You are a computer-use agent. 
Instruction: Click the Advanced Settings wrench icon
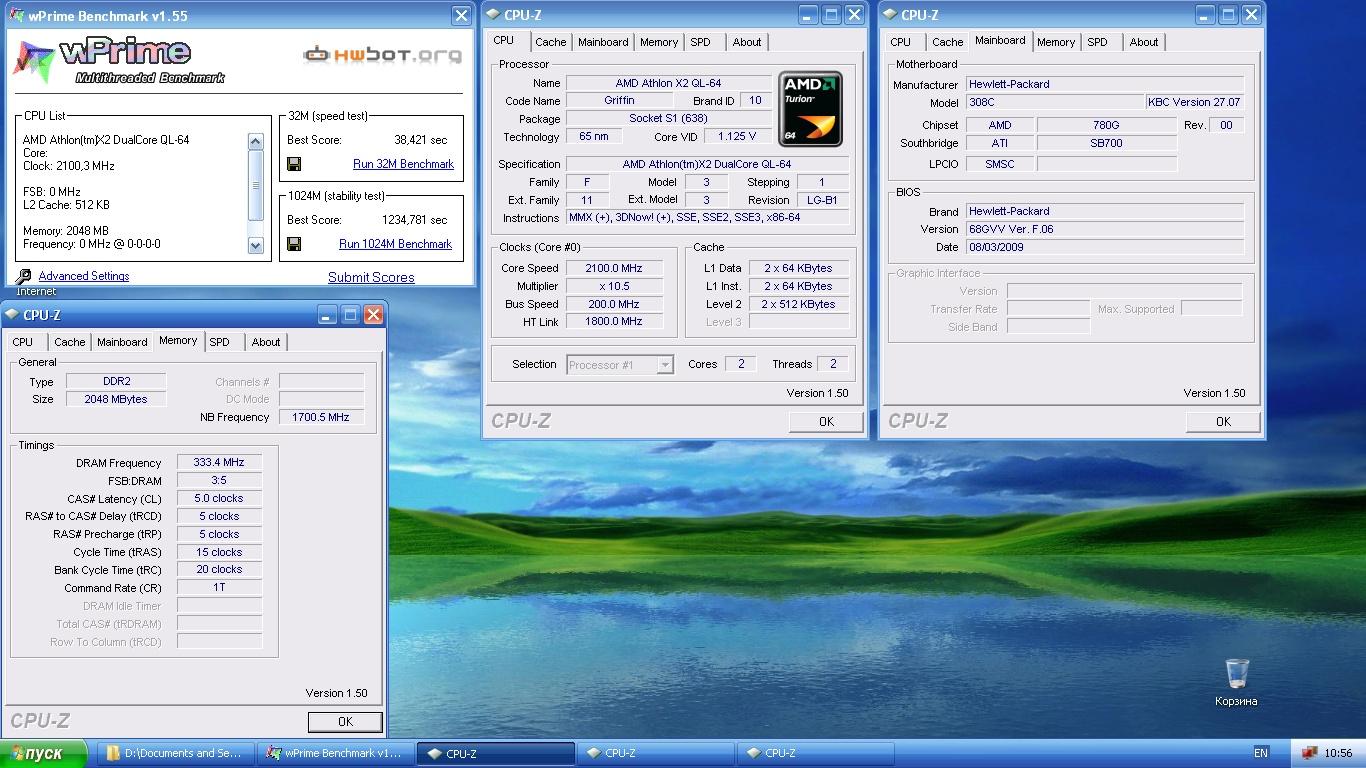coord(24,276)
